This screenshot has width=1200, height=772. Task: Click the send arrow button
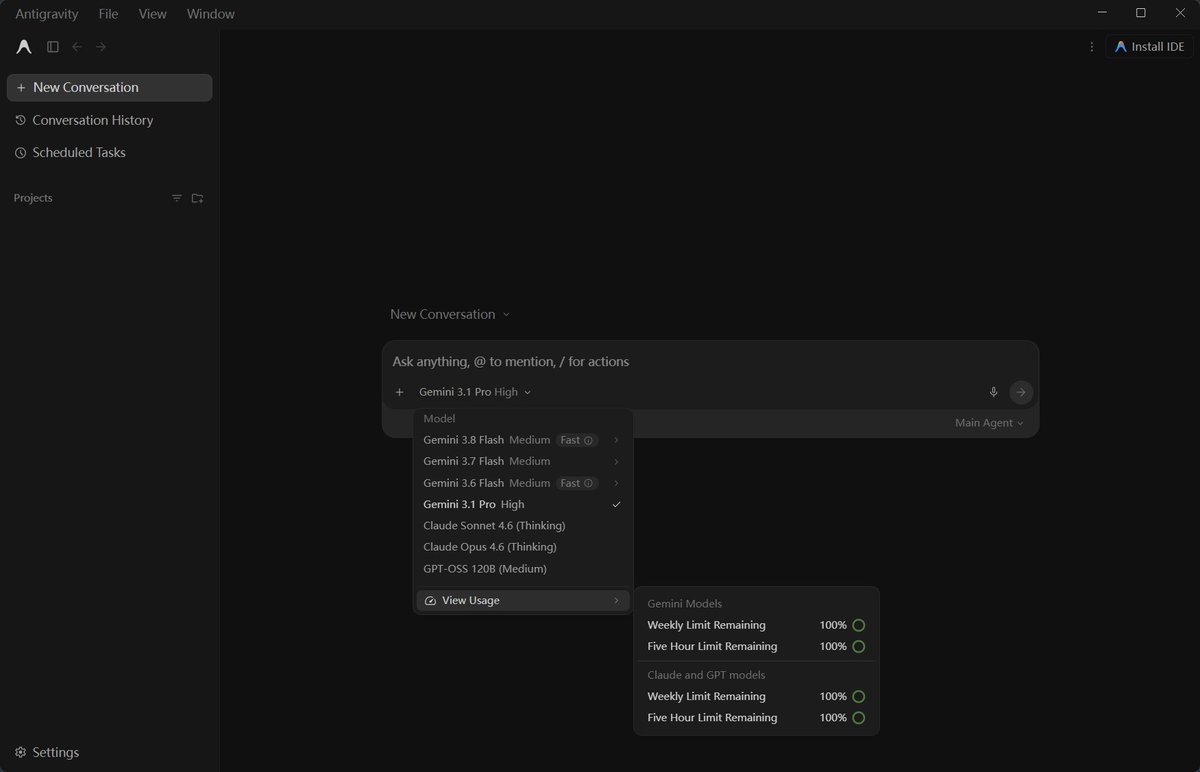1020,392
